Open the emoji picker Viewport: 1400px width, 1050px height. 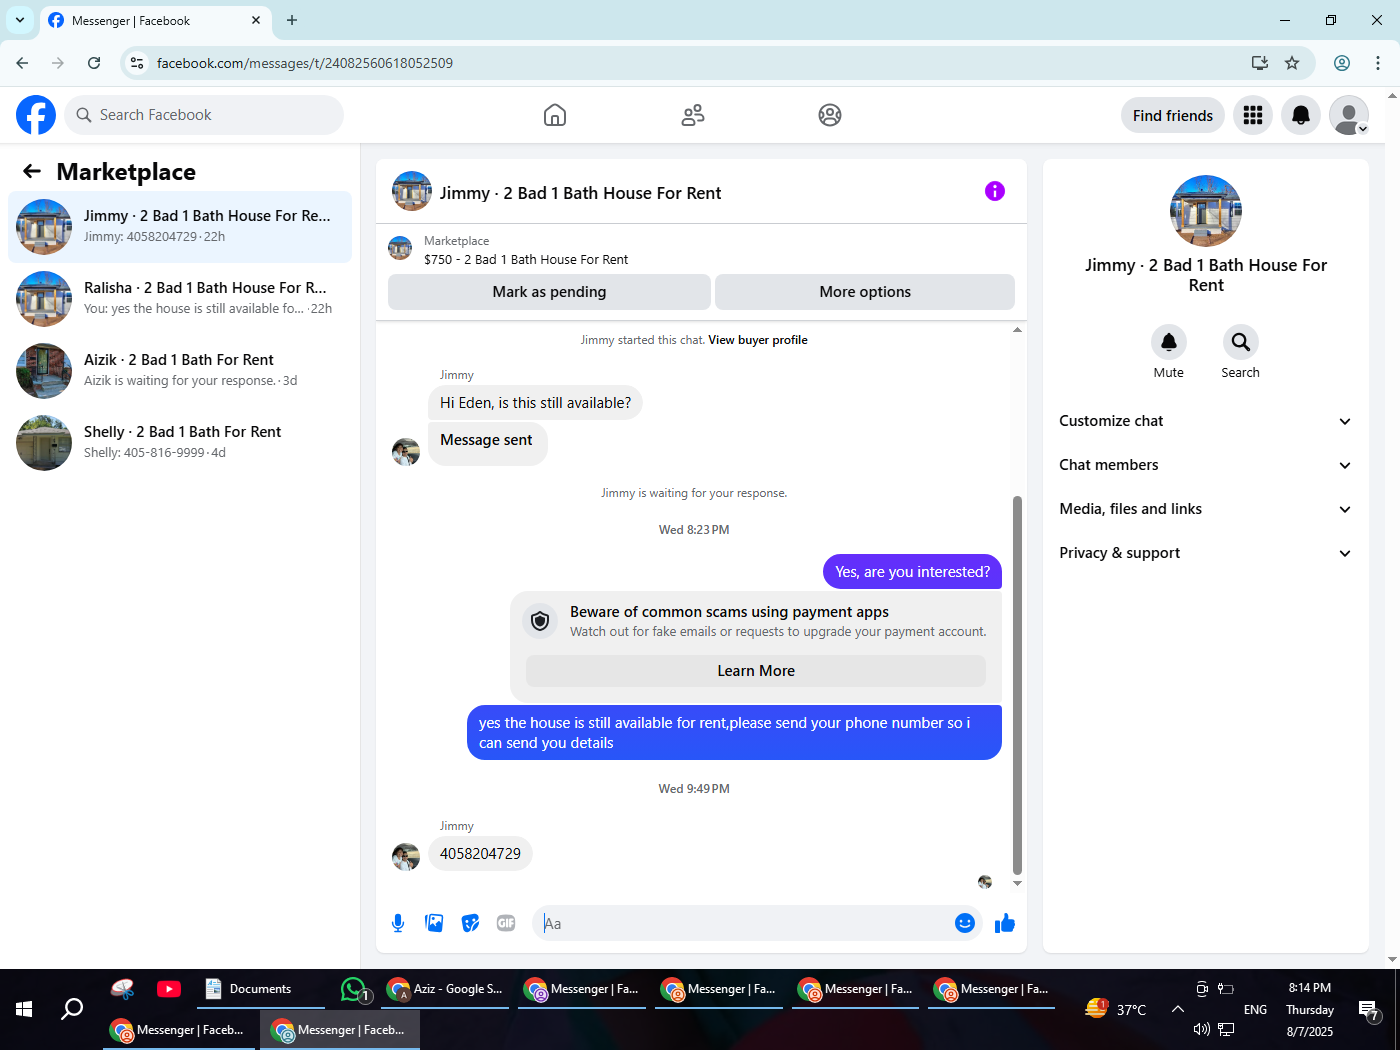point(965,923)
